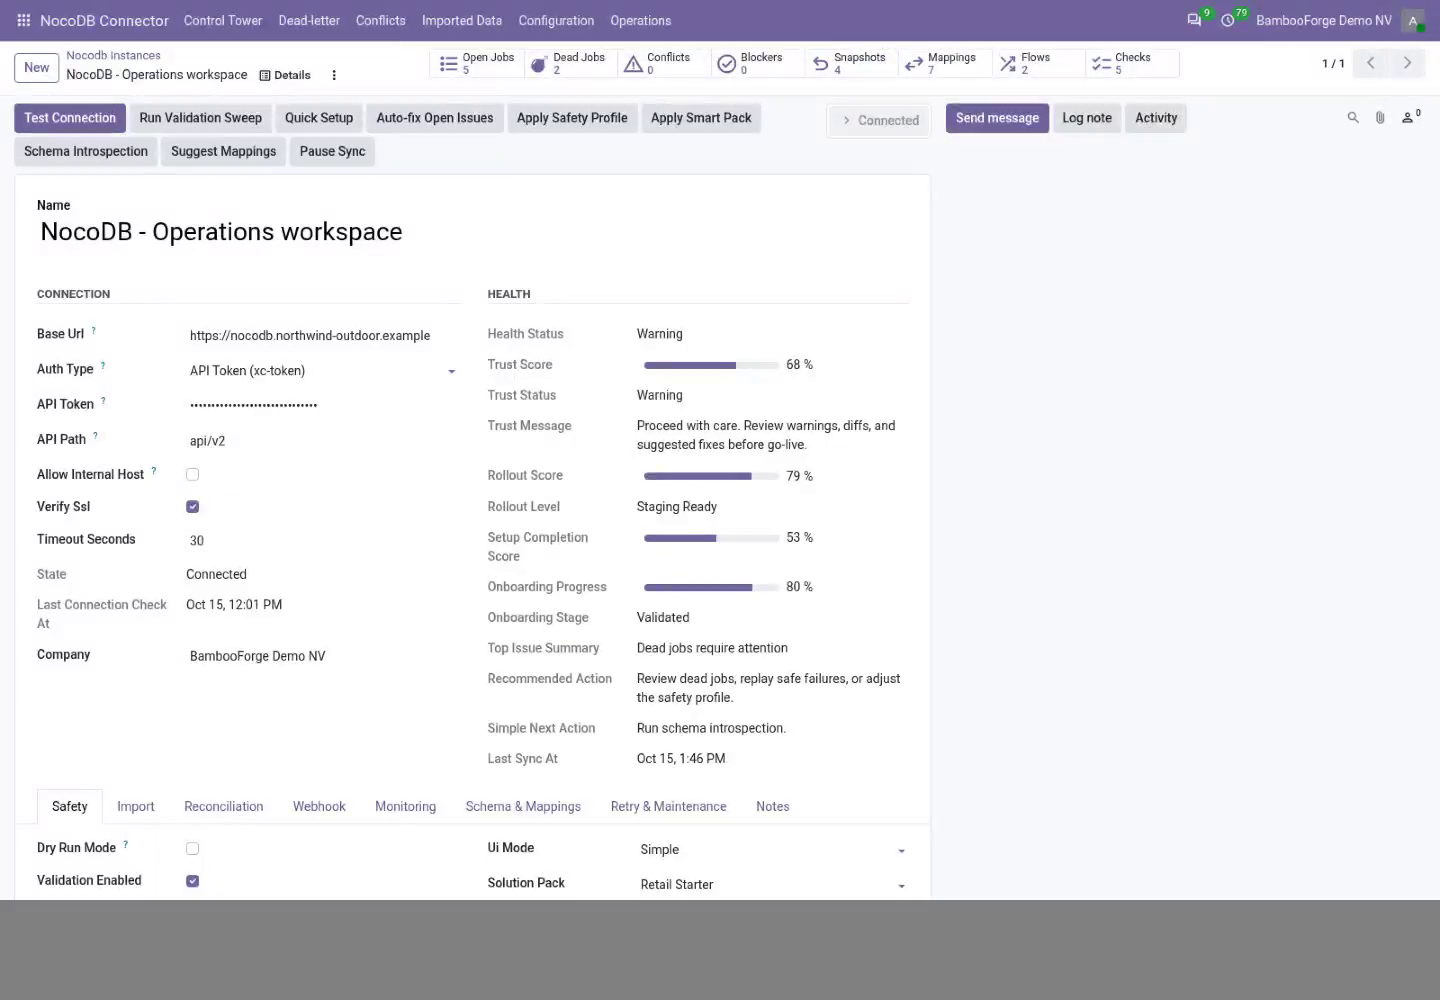Click the Nocodb Instances breadcrumb link

113,56
